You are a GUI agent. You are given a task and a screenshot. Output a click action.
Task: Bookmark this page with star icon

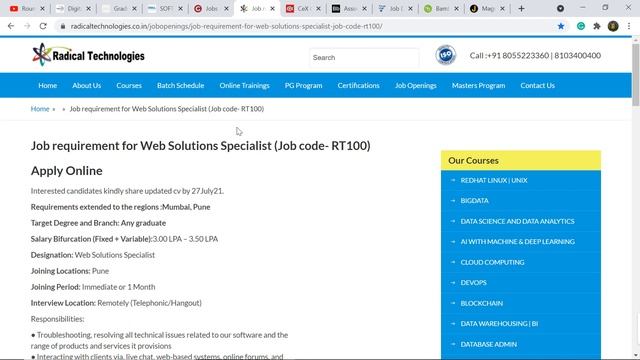point(561,26)
